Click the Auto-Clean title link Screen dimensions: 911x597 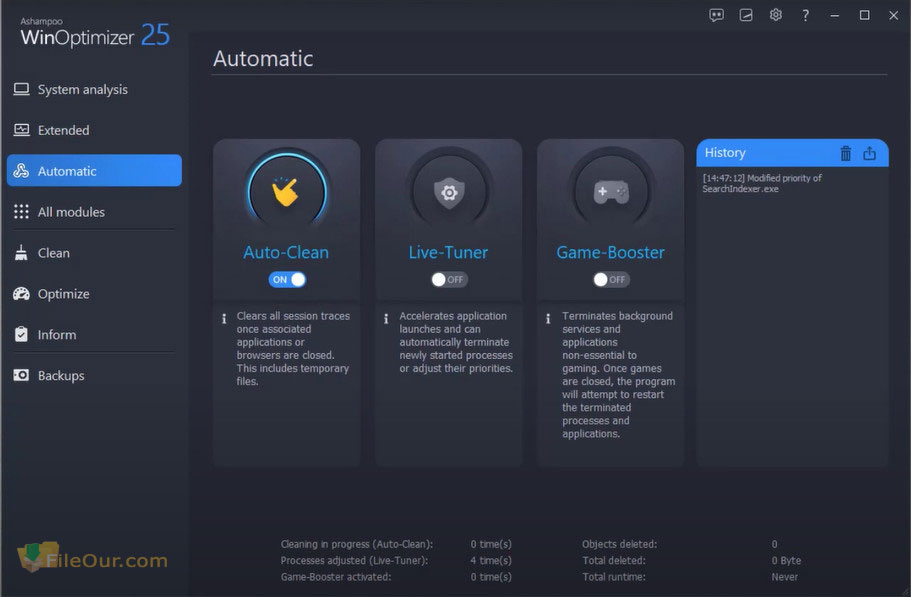(286, 253)
